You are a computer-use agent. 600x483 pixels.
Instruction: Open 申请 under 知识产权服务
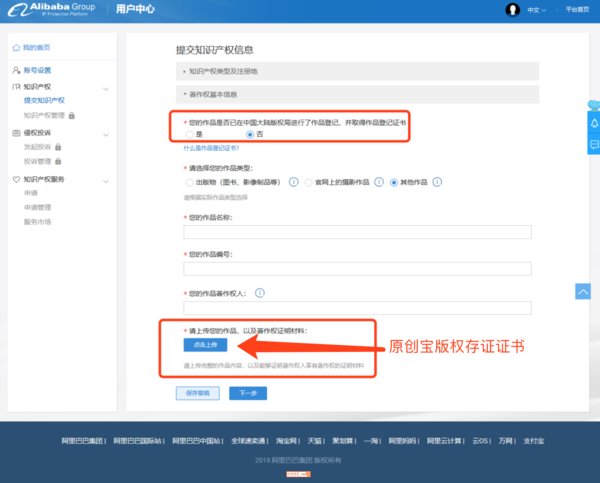coord(31,193)
